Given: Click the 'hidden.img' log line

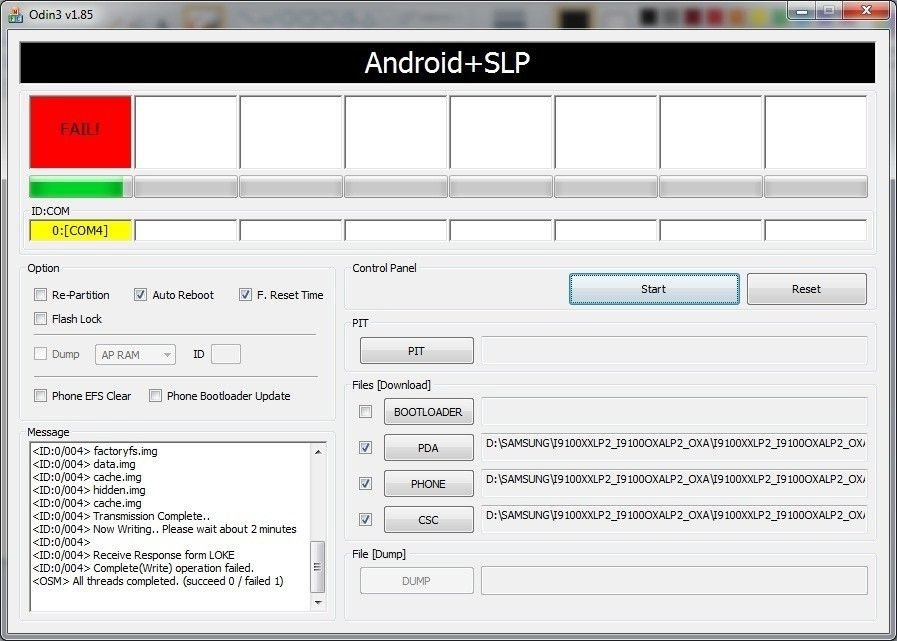Looking at the screenshot, I should (x=89, y=490).
